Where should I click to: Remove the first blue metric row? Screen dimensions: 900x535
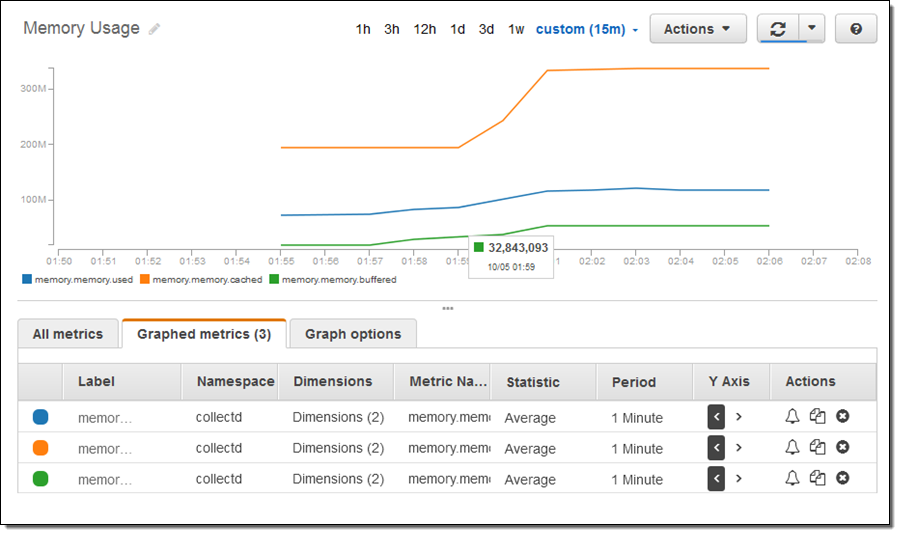843,417
